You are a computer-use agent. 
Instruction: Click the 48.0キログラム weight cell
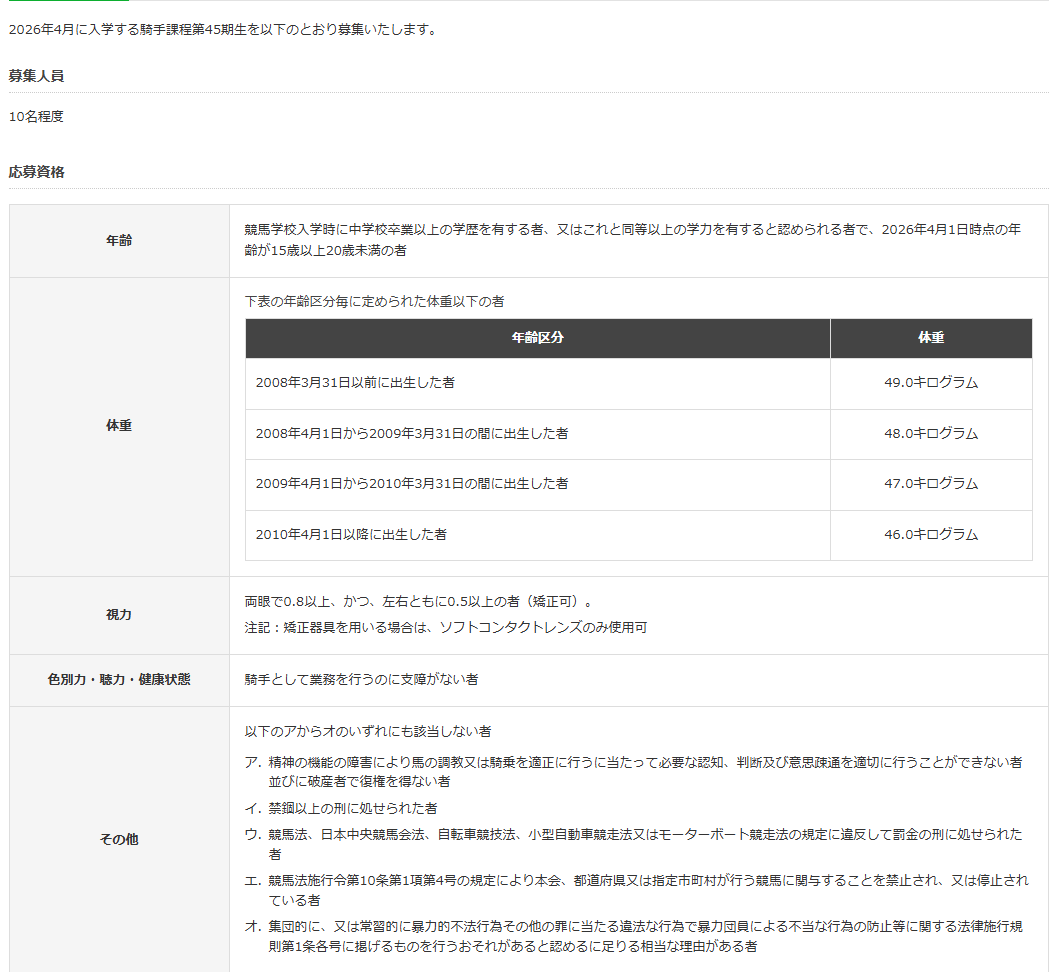[x=930, y=434]
